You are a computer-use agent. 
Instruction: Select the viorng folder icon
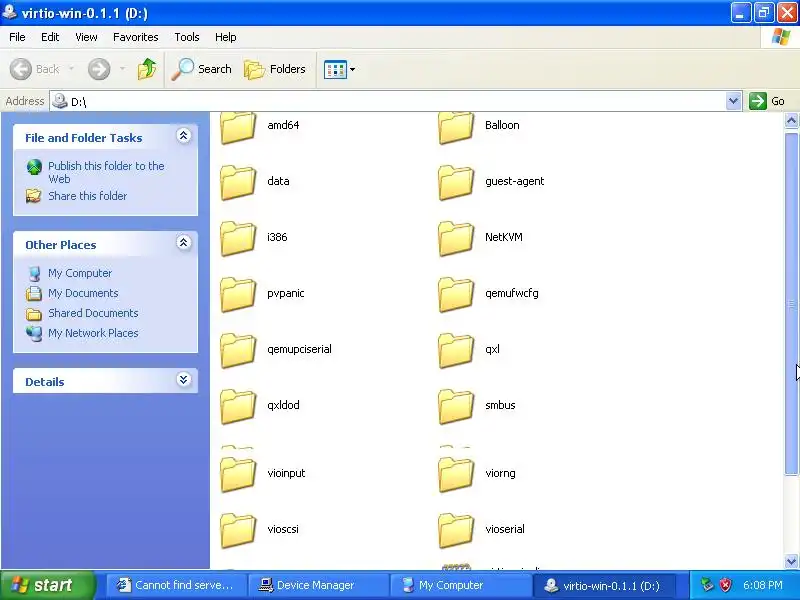point(456,474)
